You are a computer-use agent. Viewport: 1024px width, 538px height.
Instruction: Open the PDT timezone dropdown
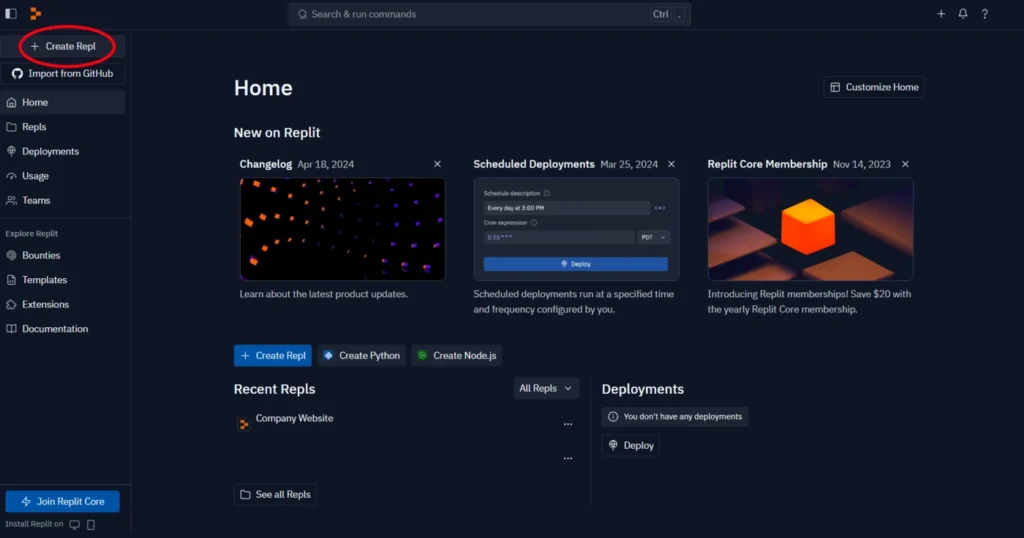tap(653, 237)
